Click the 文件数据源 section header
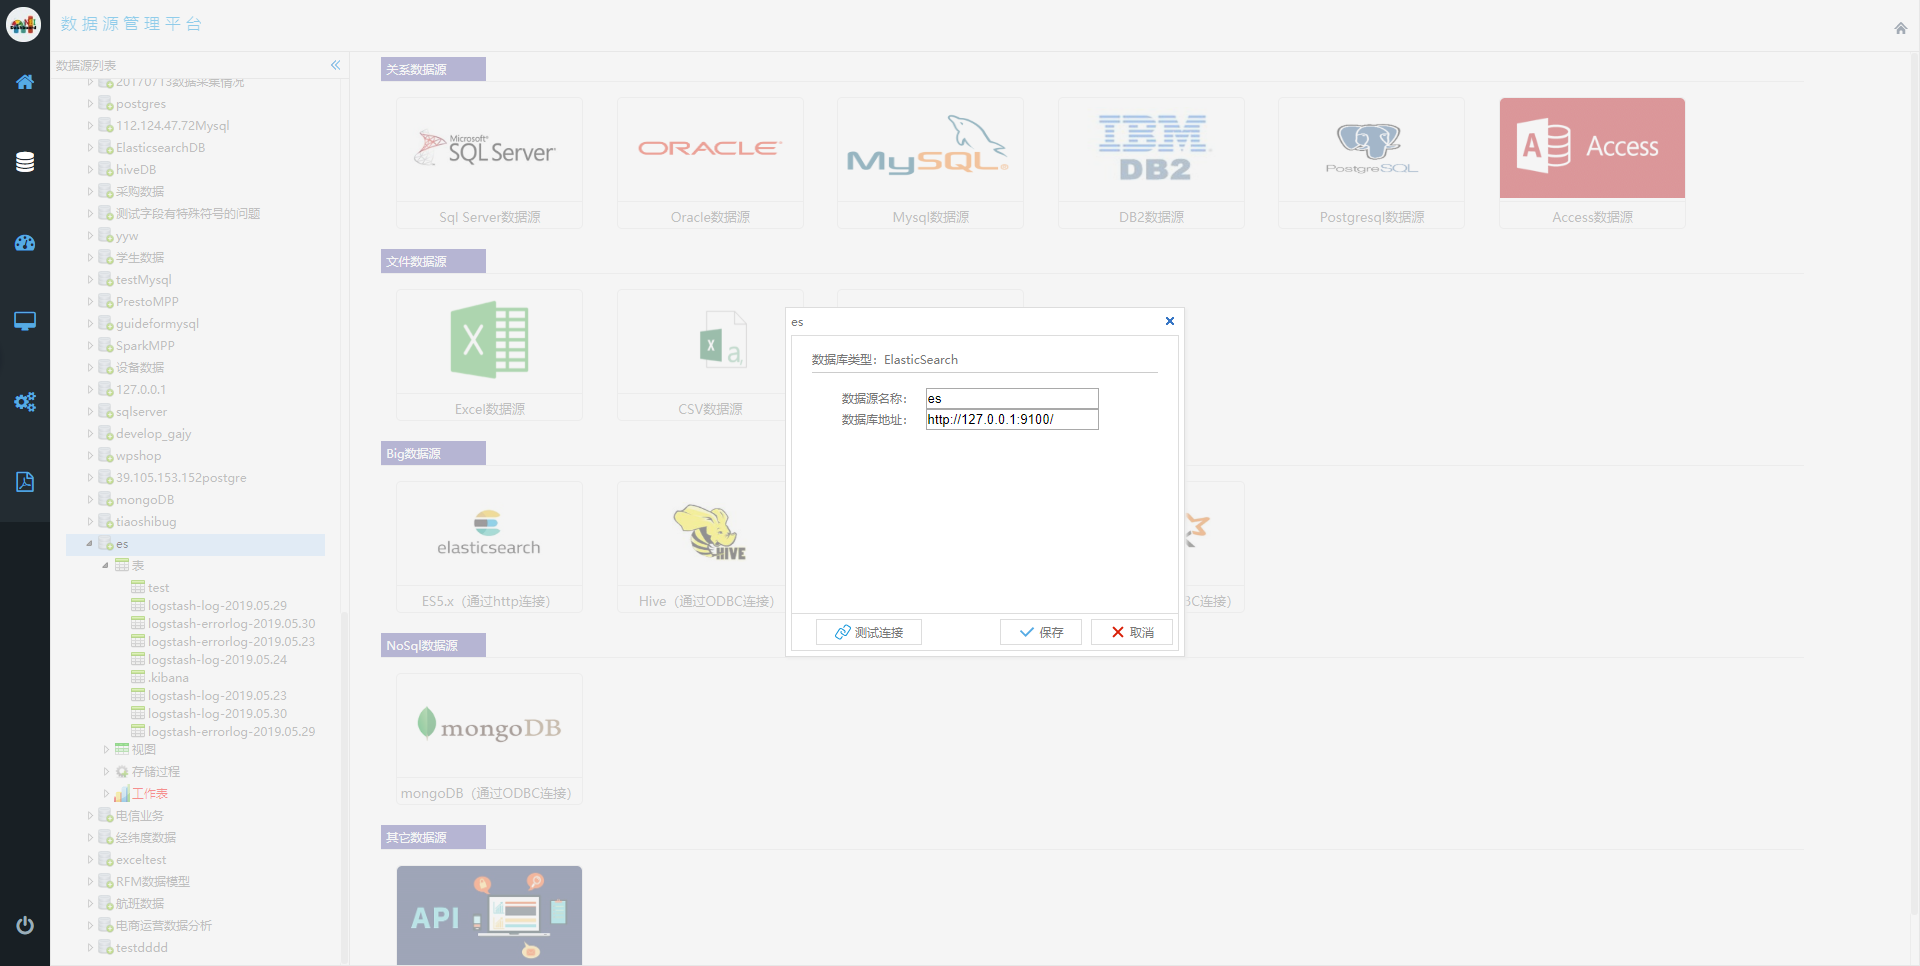This screenshot has height=966, width=1920. click(433, 261)
